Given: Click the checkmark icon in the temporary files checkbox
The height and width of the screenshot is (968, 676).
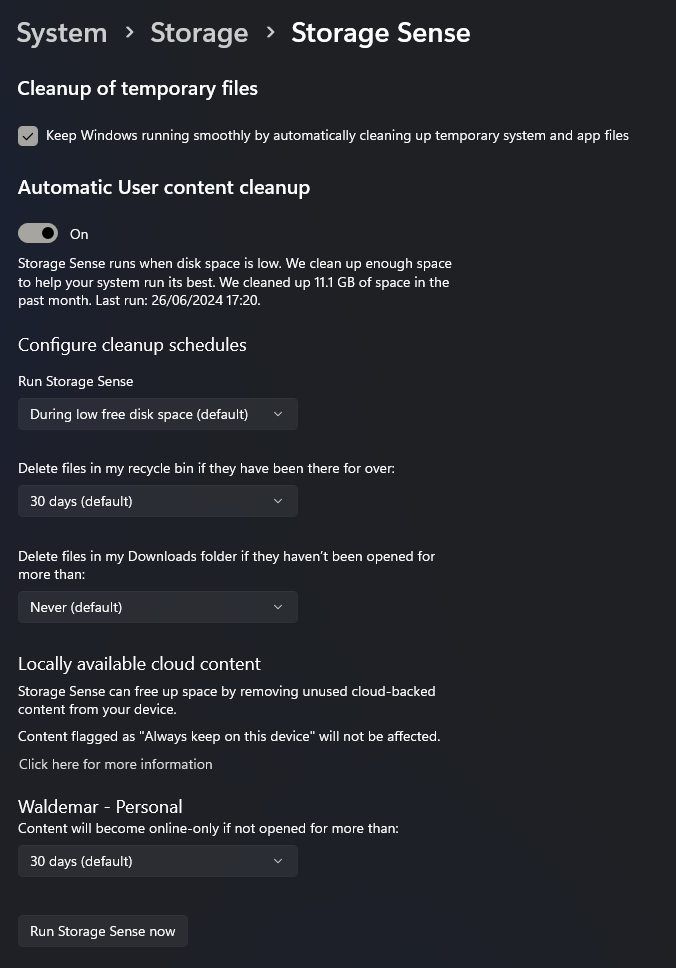Looking at the screenshot, I should click(27, 135).
